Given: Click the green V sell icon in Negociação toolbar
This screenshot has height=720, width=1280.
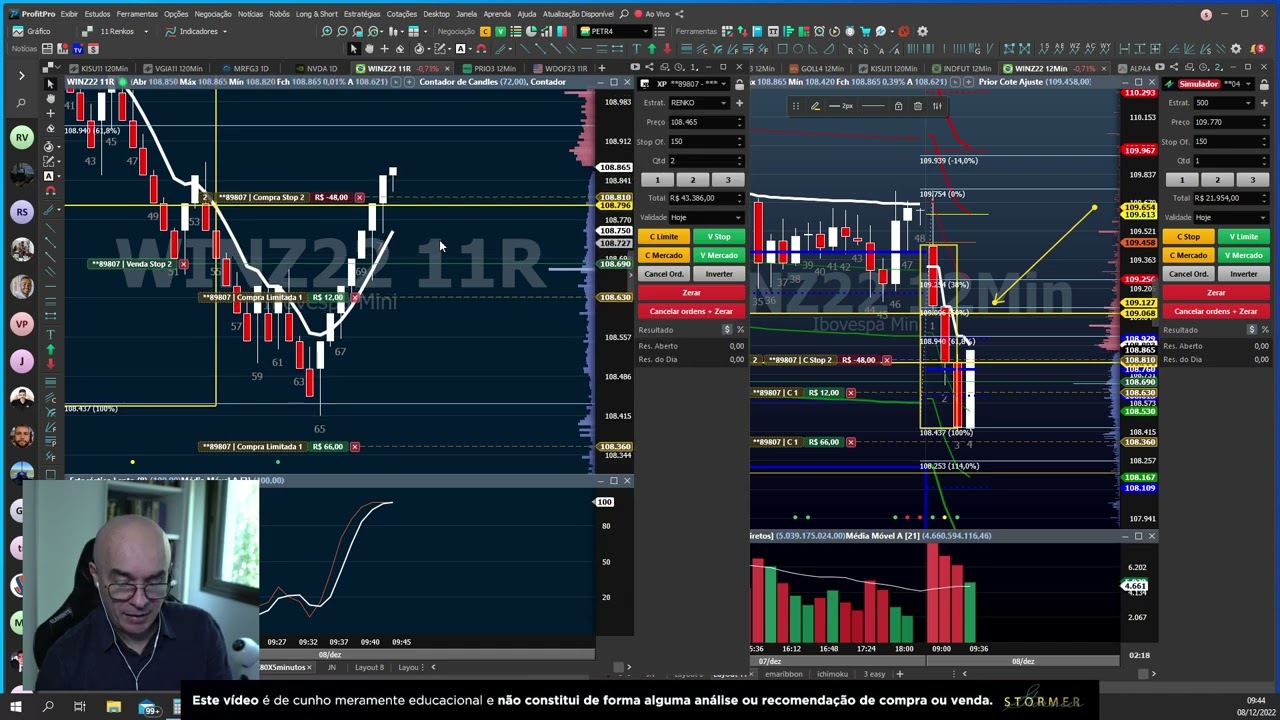Looking at the screenshot, I should coord(501,31).
